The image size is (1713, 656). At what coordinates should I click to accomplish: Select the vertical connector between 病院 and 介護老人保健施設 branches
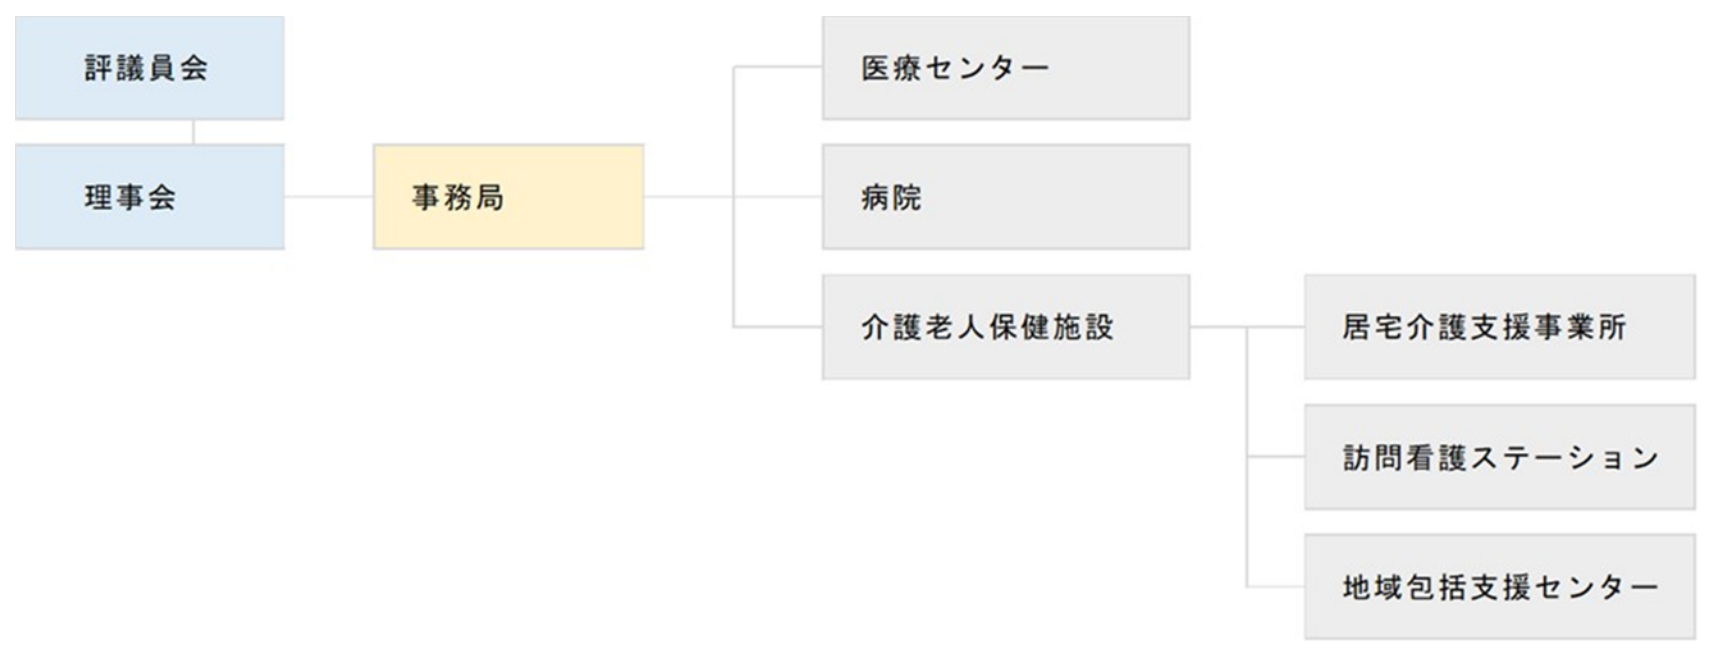(734, 262)
